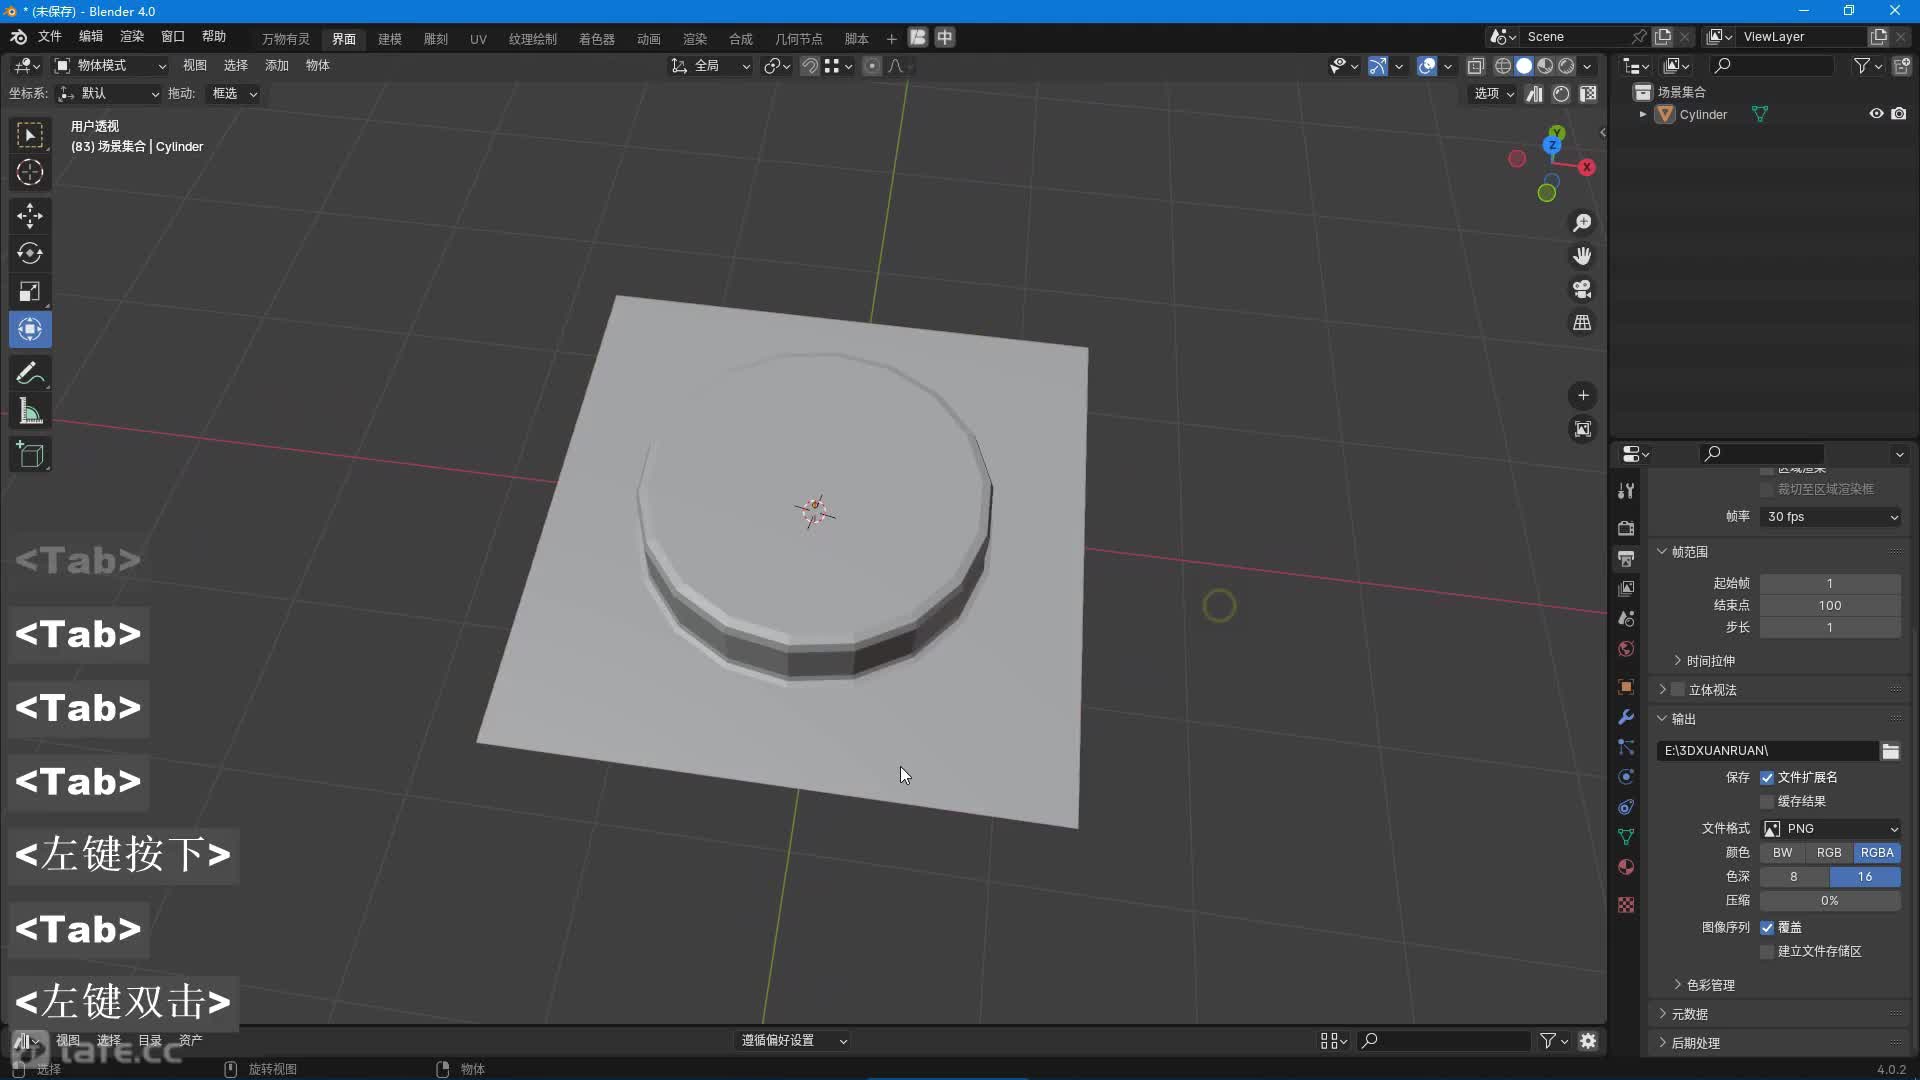
Task: Select the Measure ruler tool
Action: tap(30, 412)
